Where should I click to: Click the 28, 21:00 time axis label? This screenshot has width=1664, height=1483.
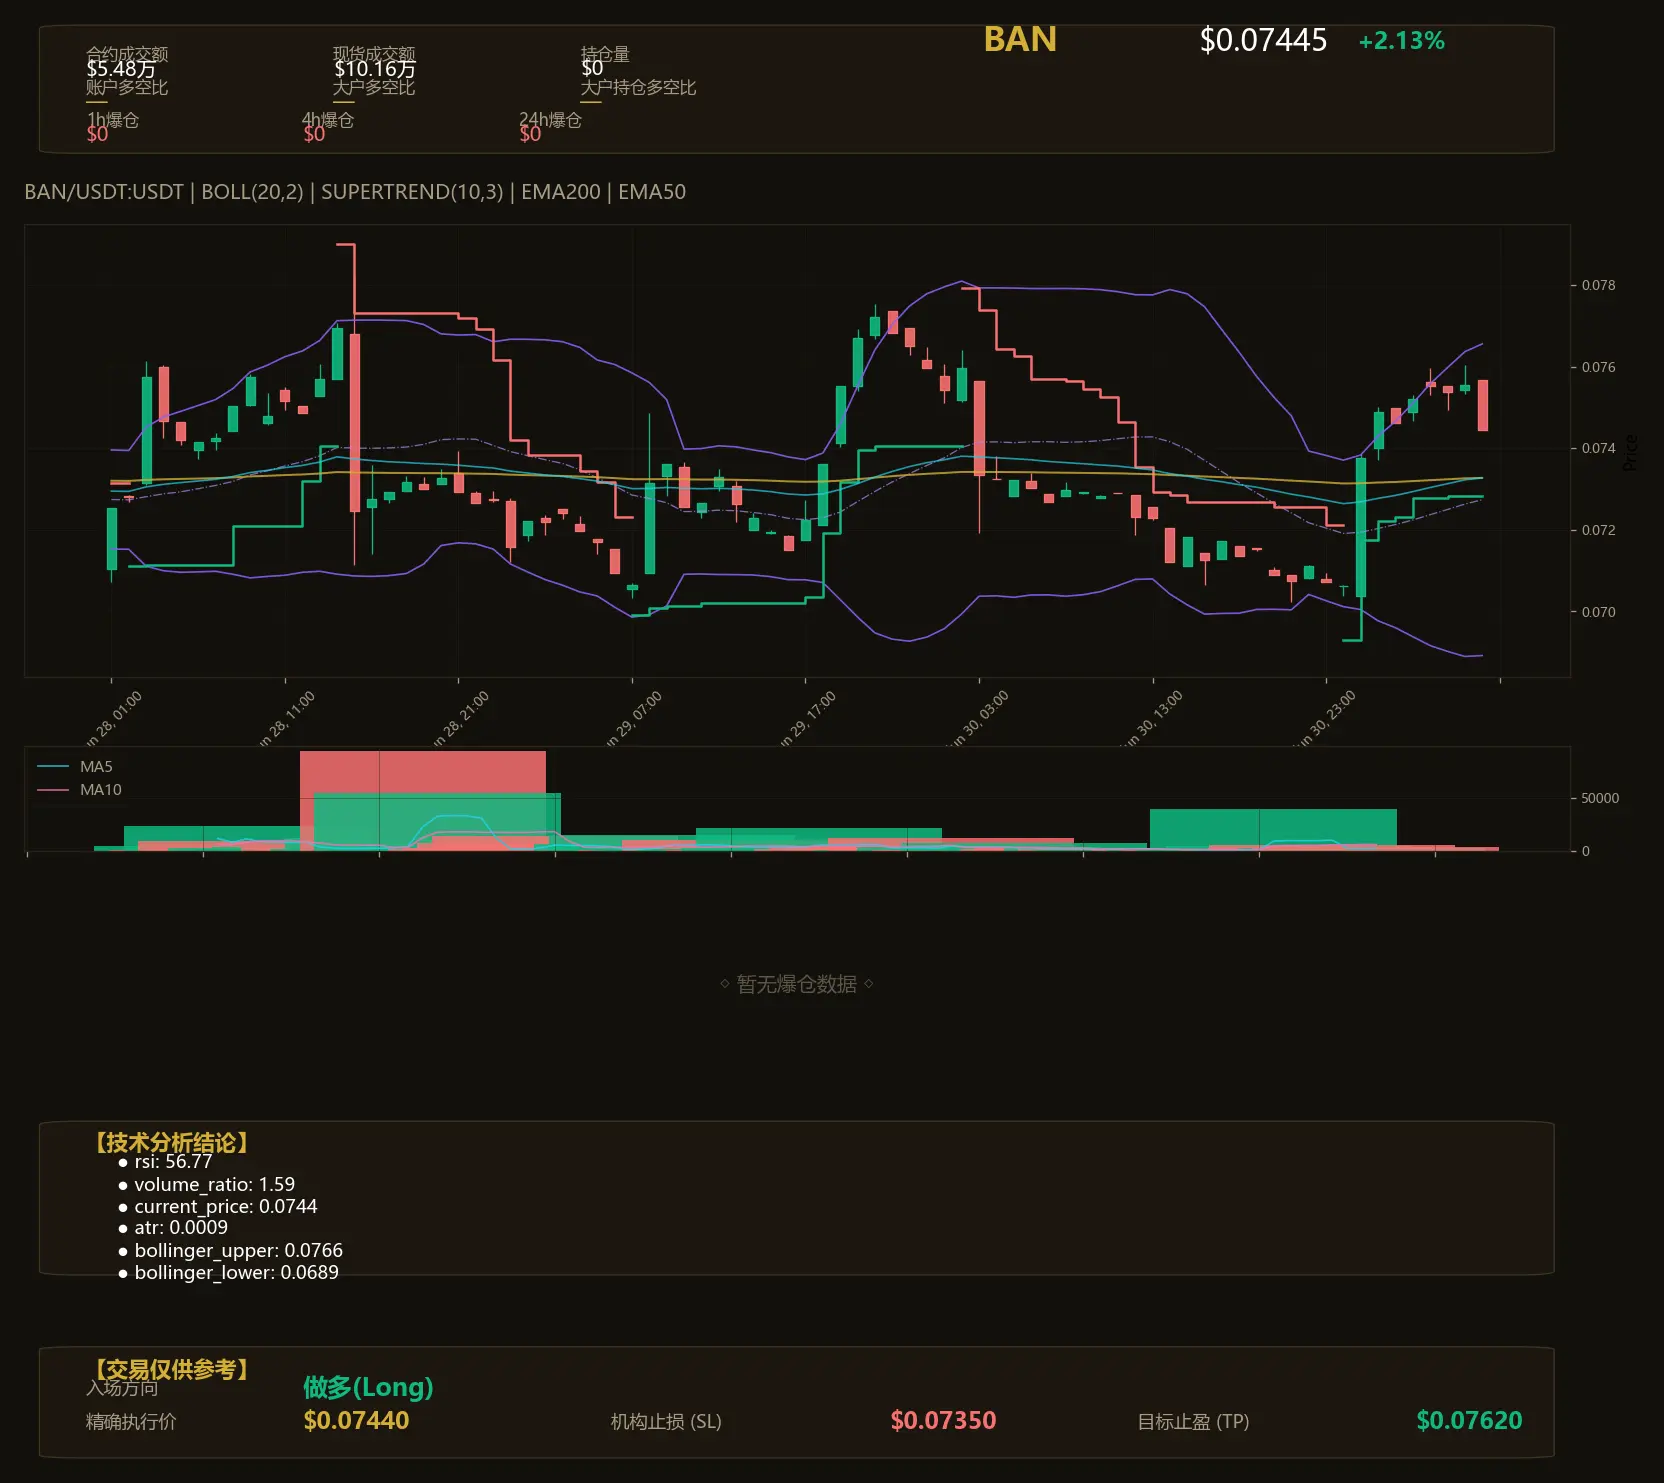click(460, 719)
